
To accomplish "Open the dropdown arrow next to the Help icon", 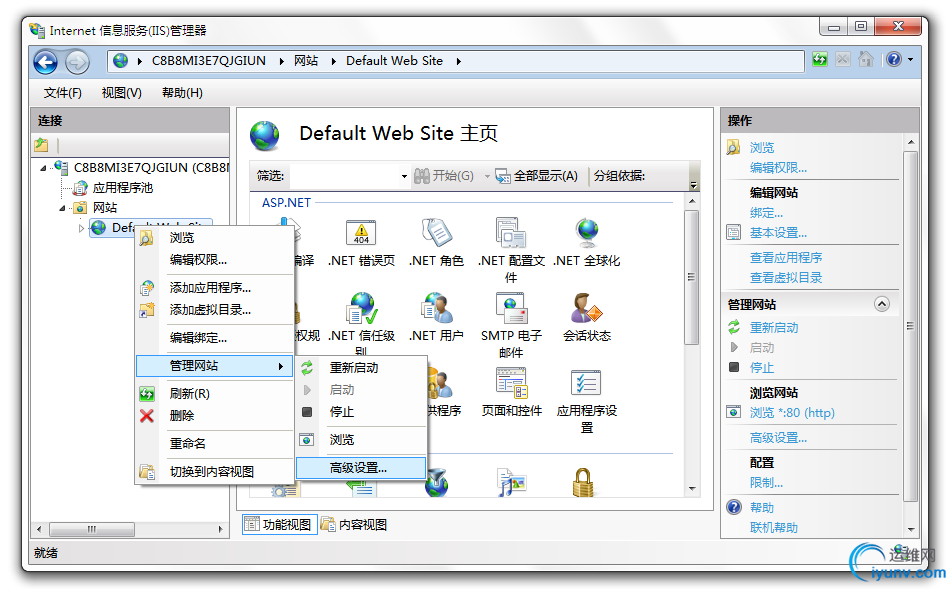I will pos(910,60).
